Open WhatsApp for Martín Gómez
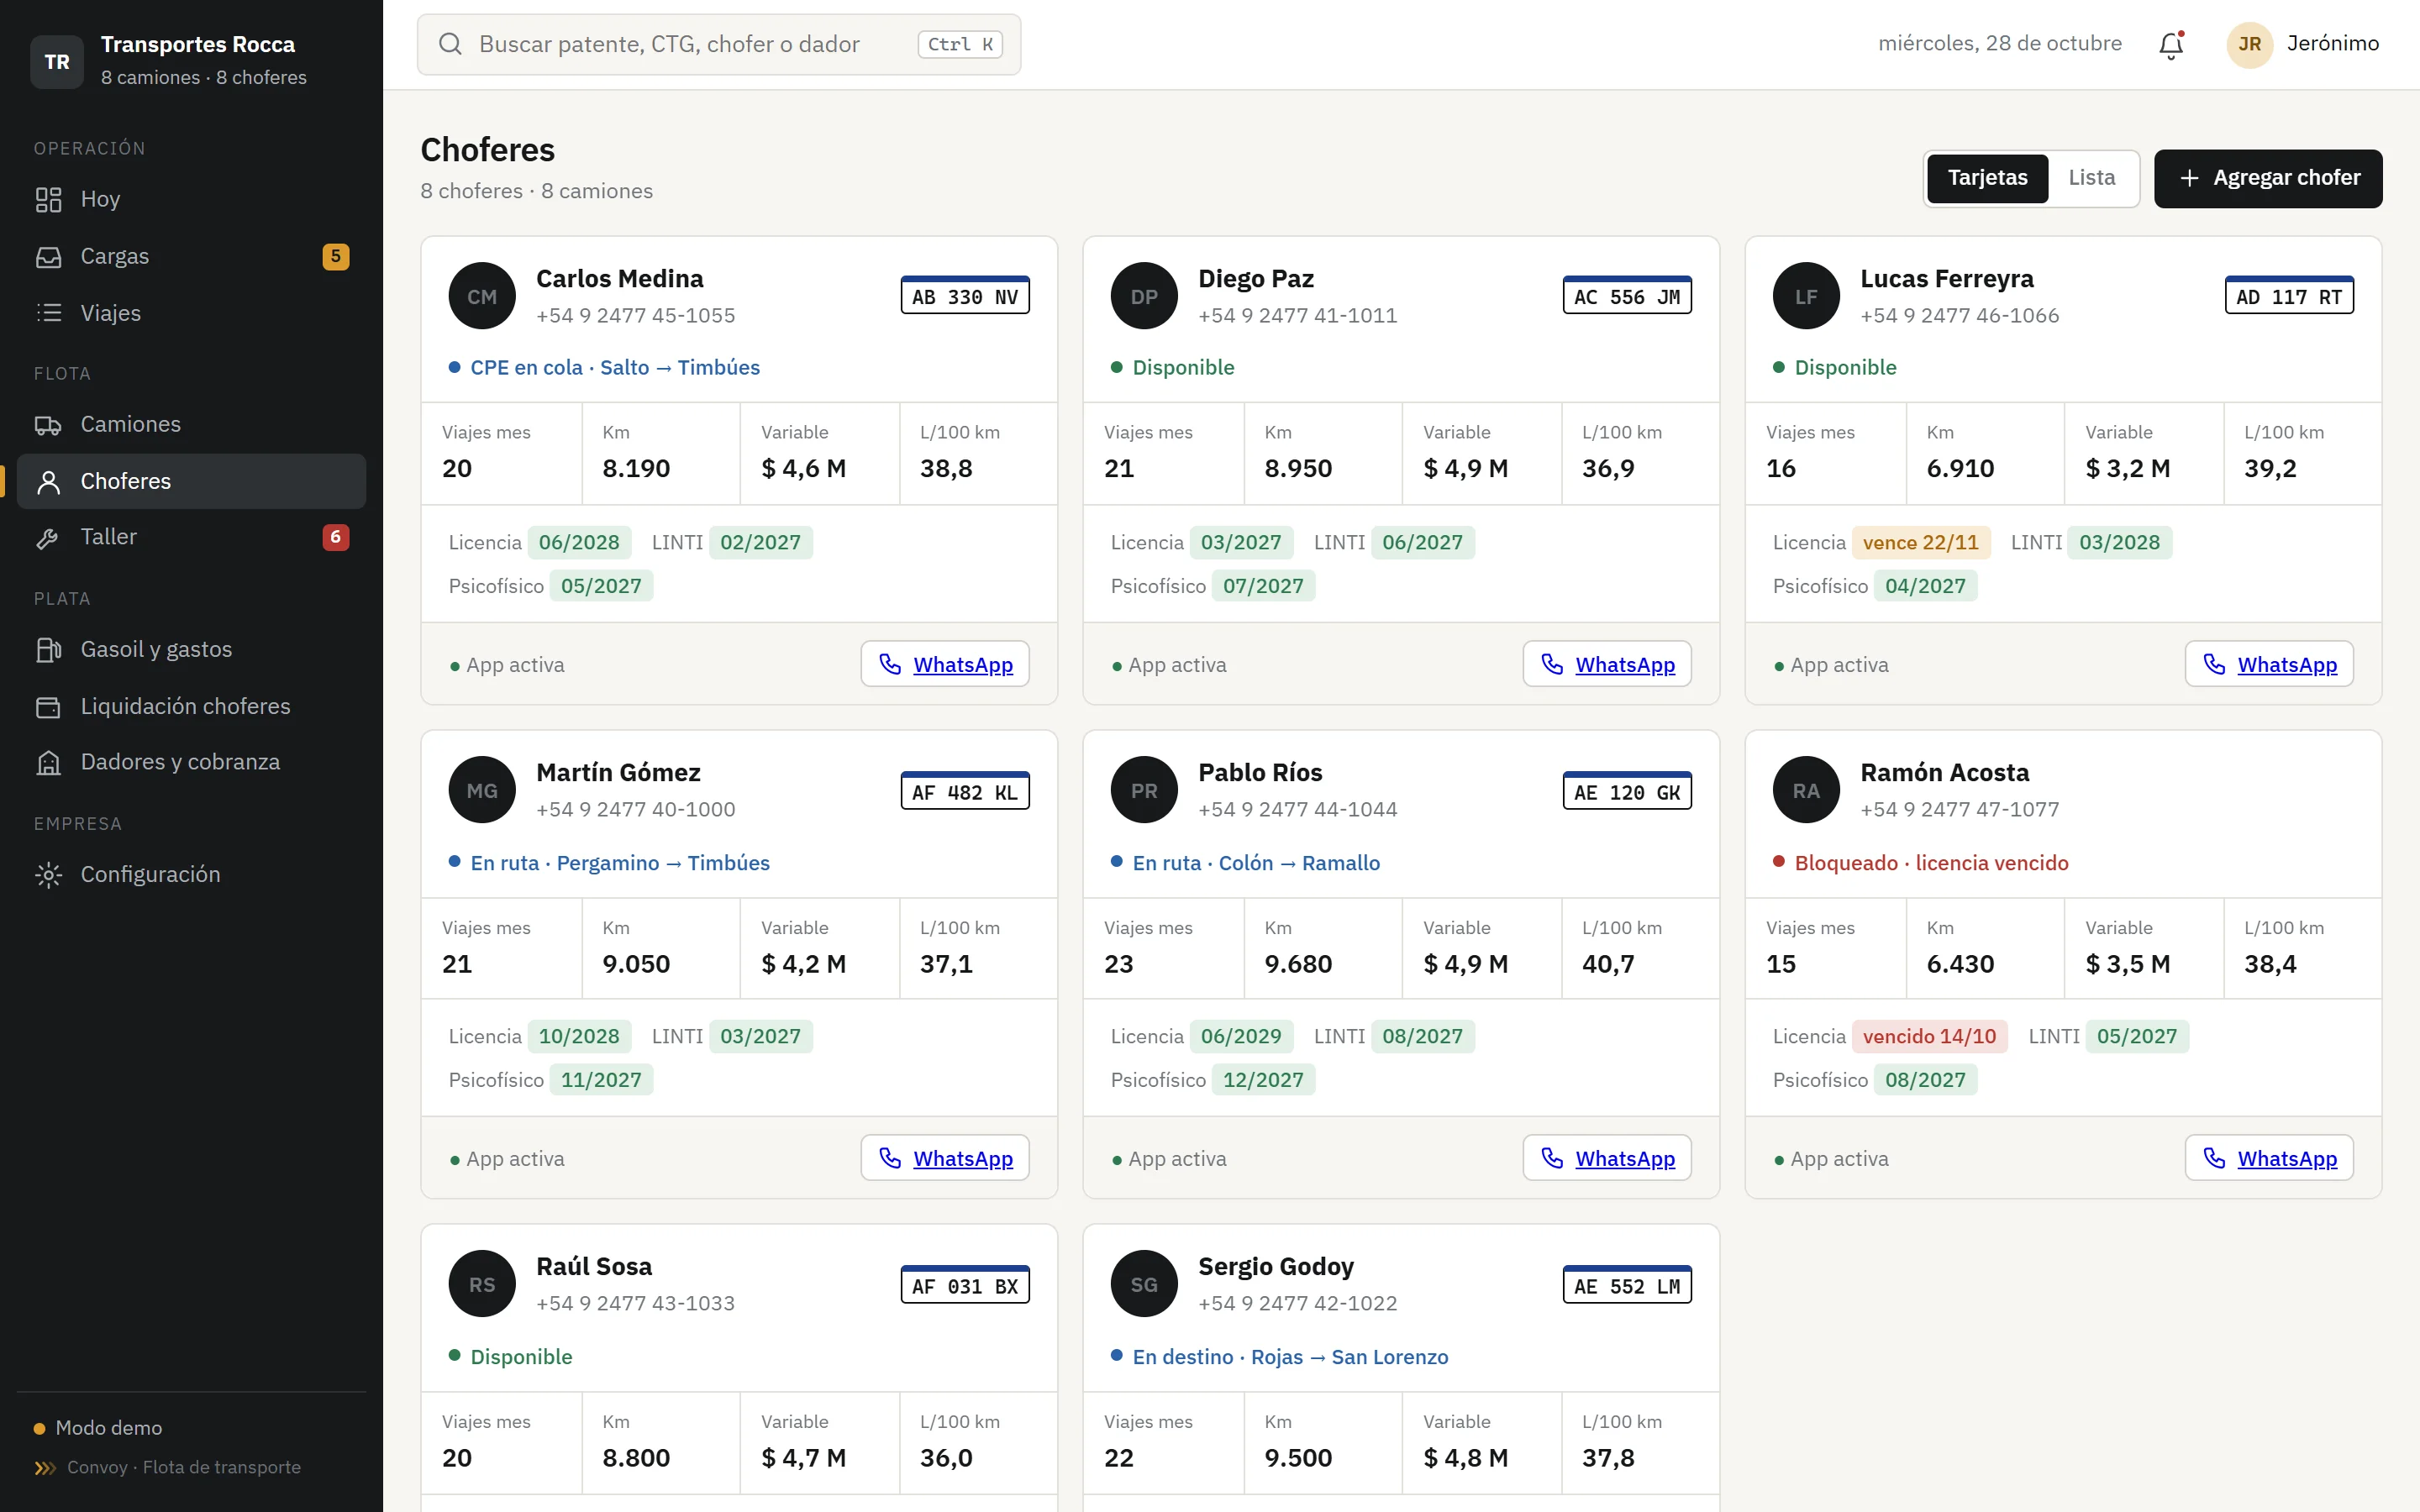The image size is (2420, 1512). 944,1158
